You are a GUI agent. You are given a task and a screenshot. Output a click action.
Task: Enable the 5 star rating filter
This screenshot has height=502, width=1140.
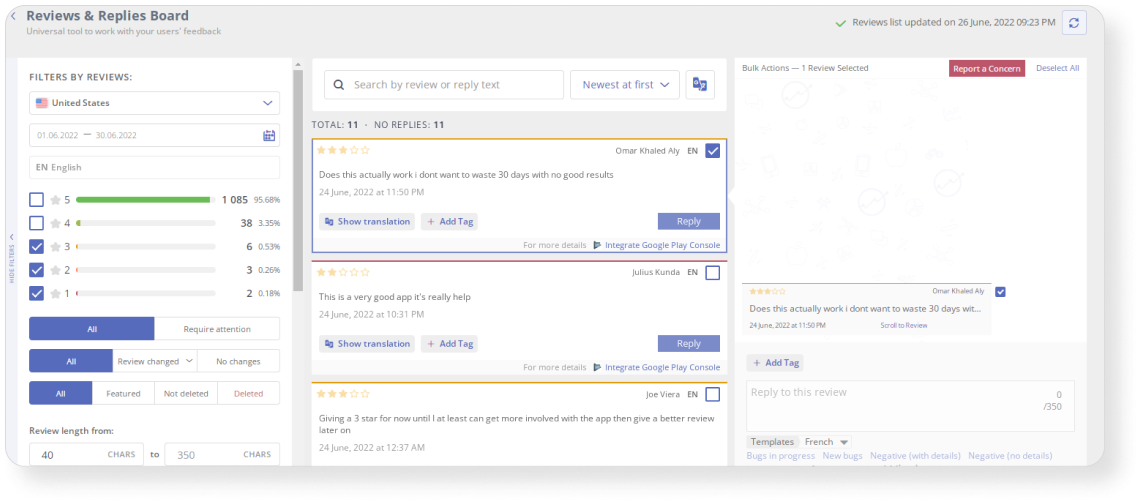click(36, 199)
